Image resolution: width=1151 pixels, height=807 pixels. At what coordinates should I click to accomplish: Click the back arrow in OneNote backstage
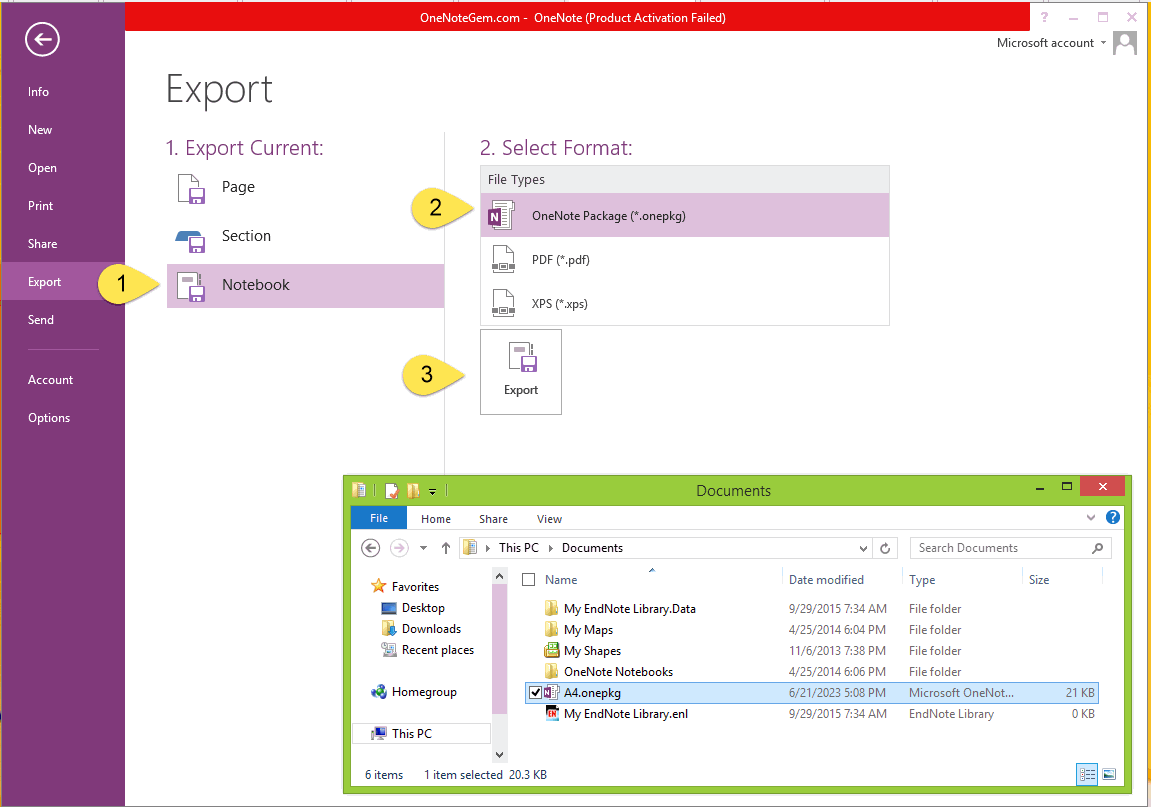click(43, 40)
